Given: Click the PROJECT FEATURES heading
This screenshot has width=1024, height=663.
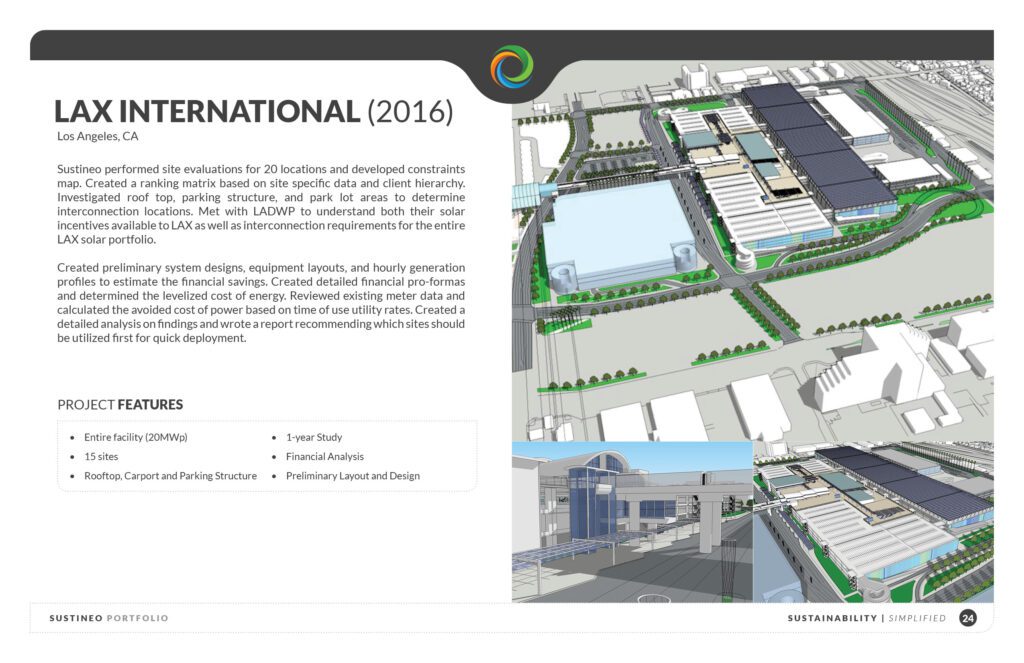Looking at the screenshot, I should click(x=120, y=405).
